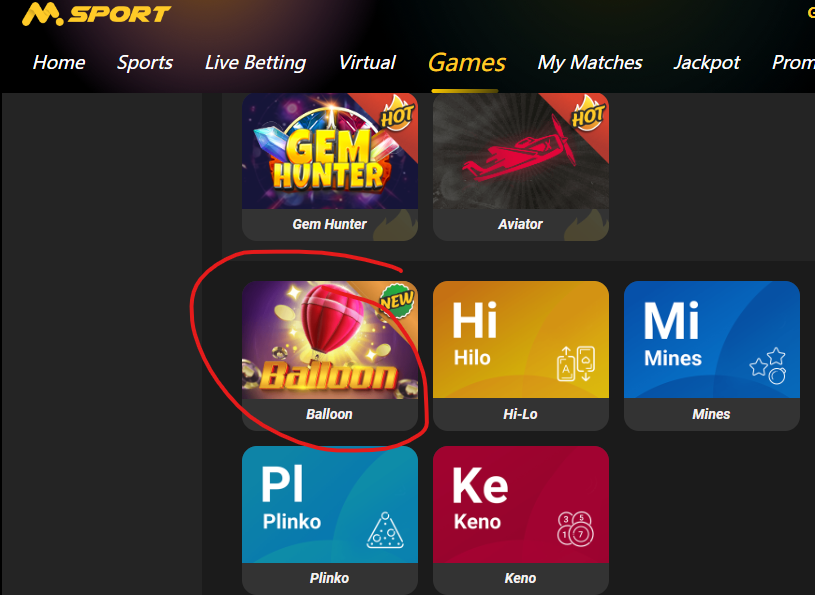Click the Mines stars and bomb icon
Screen dimensions: 815x595
tap(768, 365)
